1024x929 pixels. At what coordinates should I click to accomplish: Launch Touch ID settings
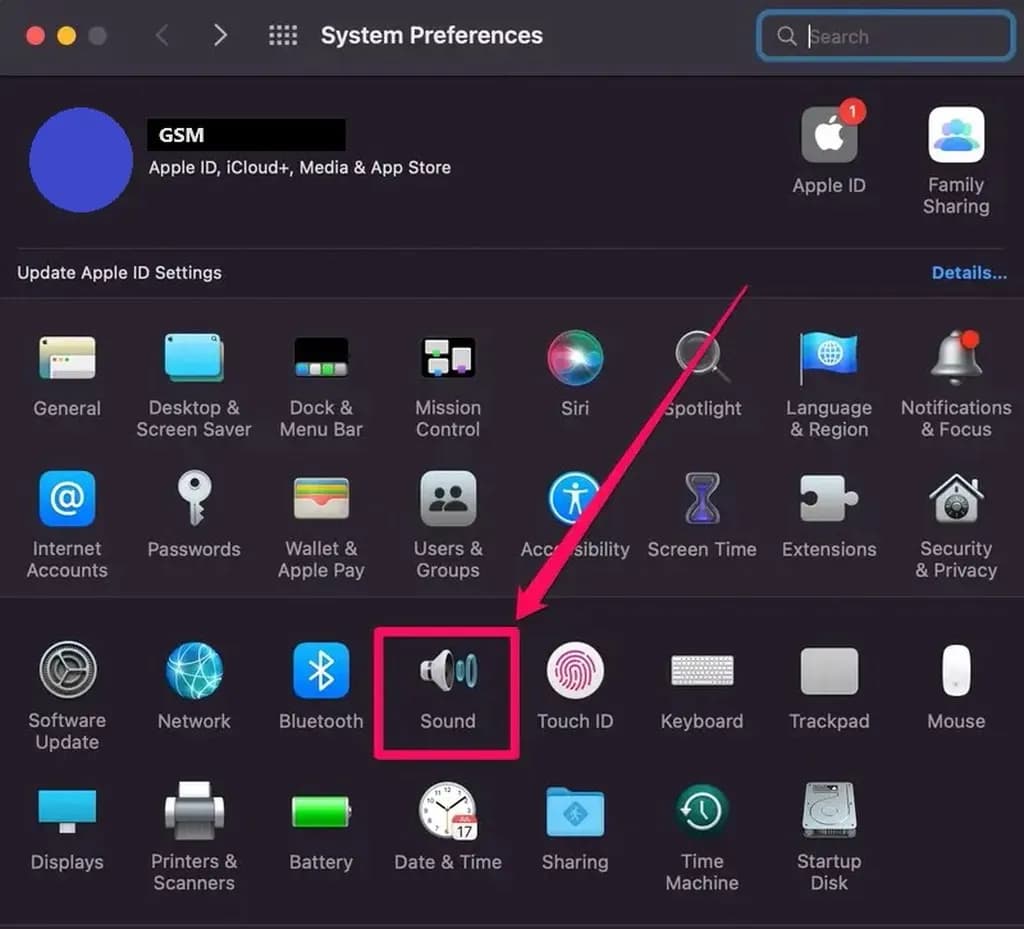pyautogui.click(x=575, y=672)
